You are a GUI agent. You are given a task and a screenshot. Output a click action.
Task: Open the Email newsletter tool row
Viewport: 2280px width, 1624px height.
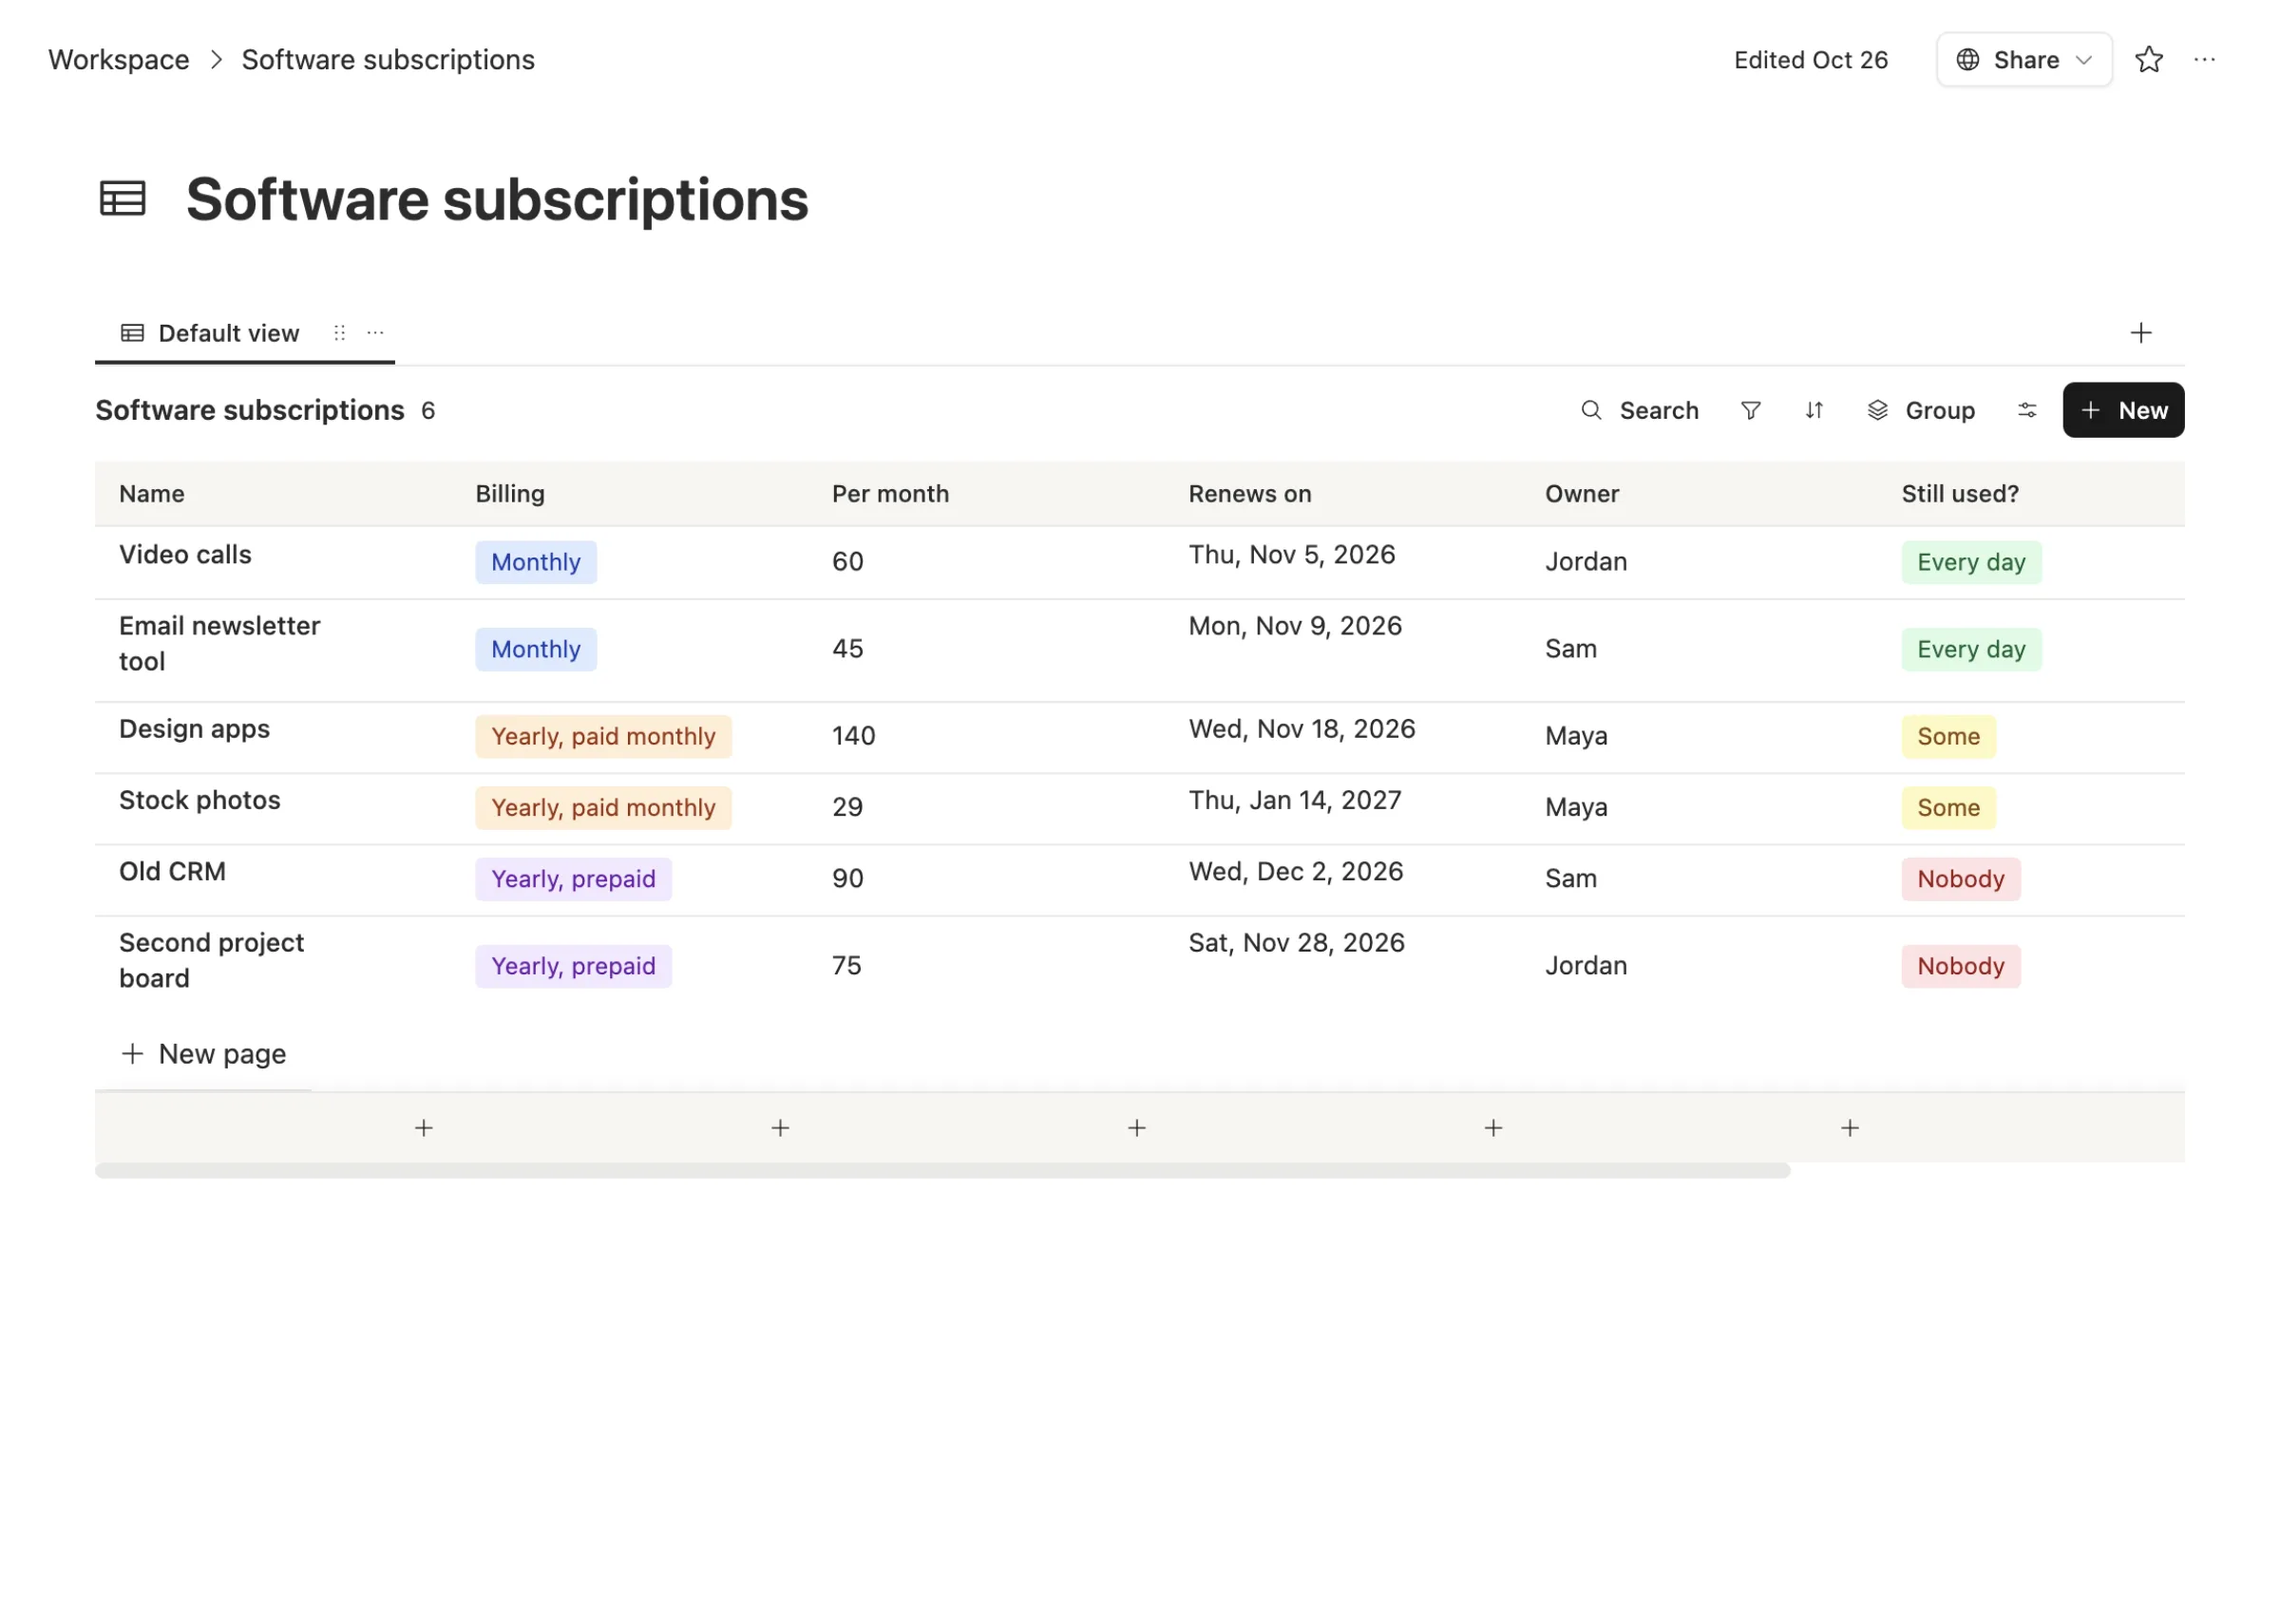pyautogui.click(x=219, y=643)
